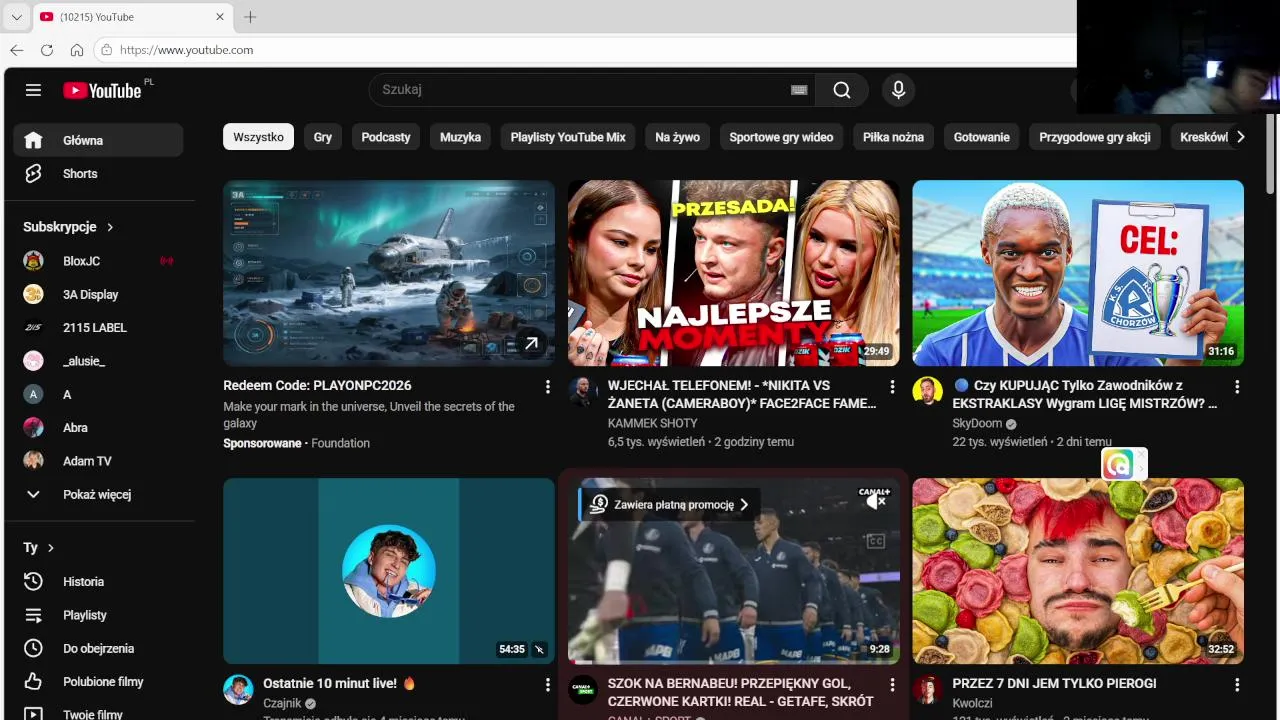This screenshot has width=1280, height=720.
Task: Reload page with browser refresh button
Action: click(47, 50)
